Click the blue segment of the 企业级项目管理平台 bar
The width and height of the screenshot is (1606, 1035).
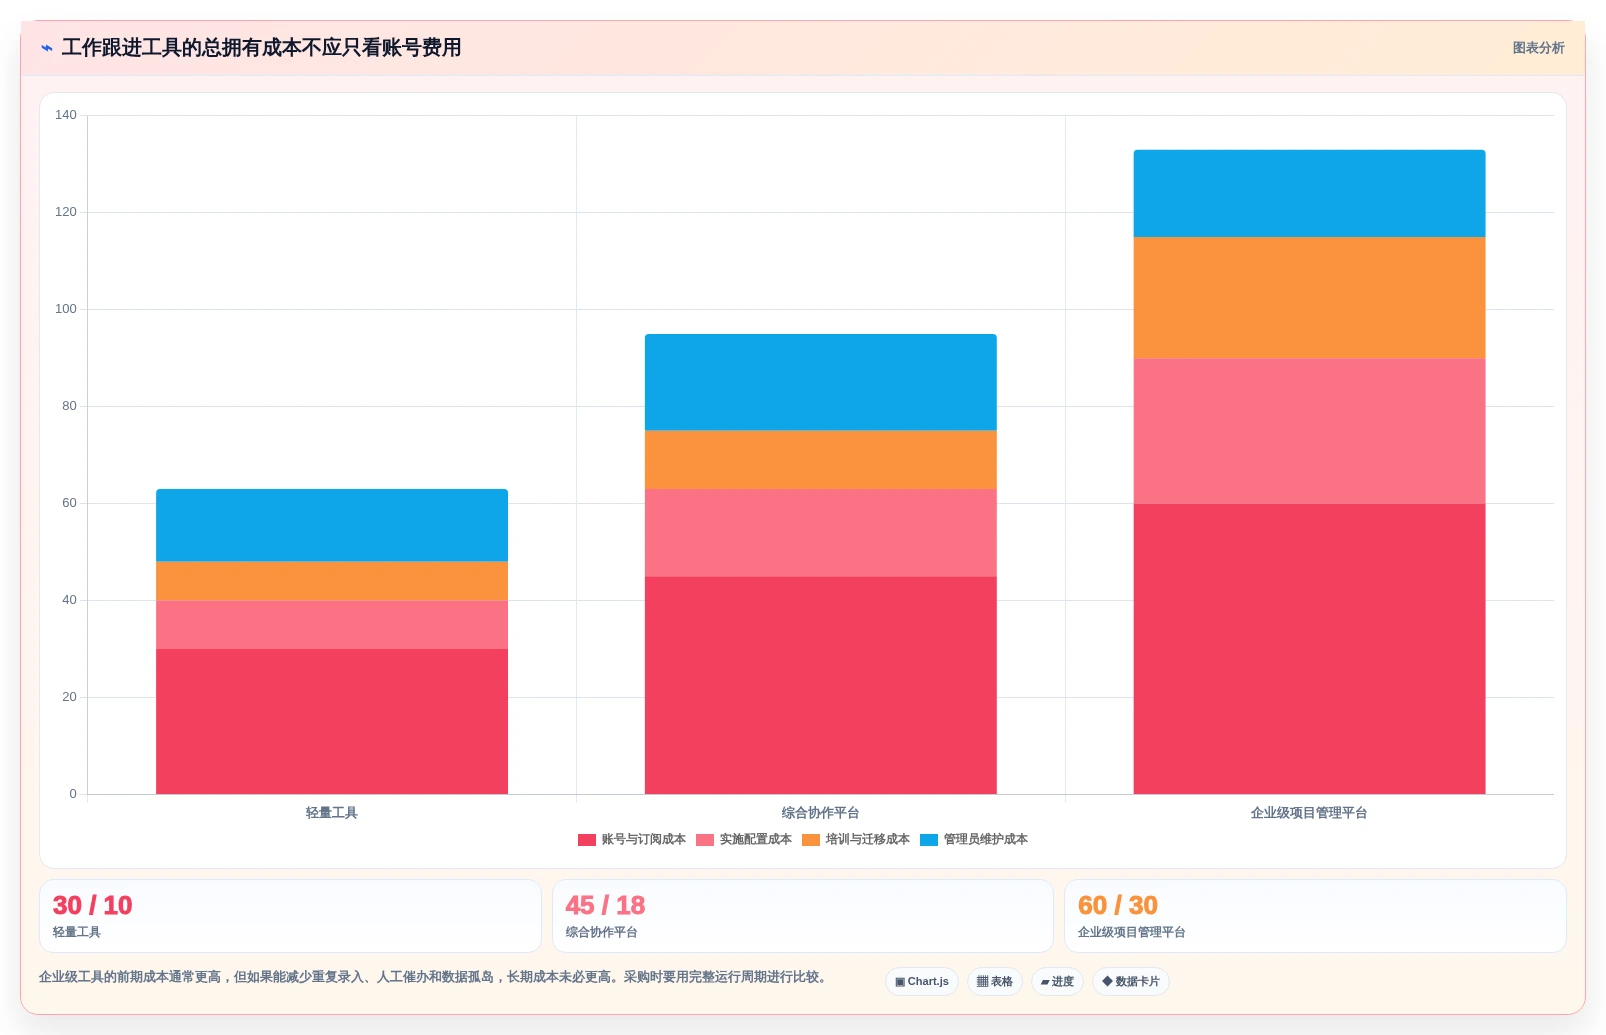click(x=1309, y=193)
